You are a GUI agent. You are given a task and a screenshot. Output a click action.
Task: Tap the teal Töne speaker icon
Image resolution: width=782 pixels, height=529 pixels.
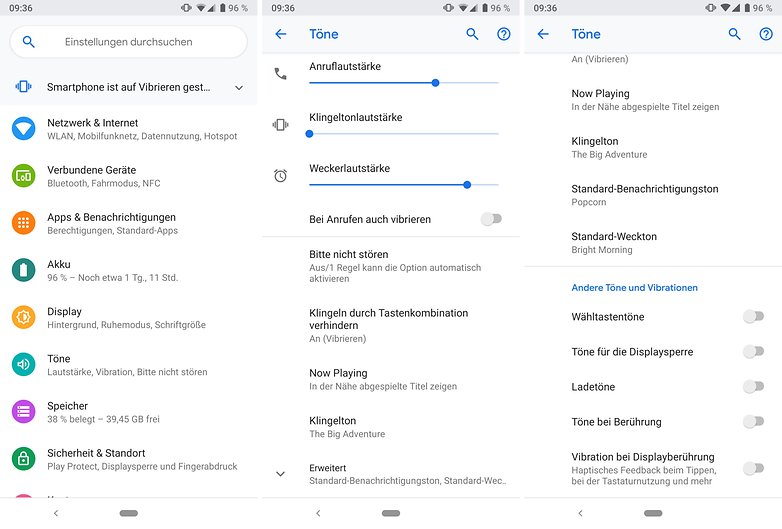point(23,364)
